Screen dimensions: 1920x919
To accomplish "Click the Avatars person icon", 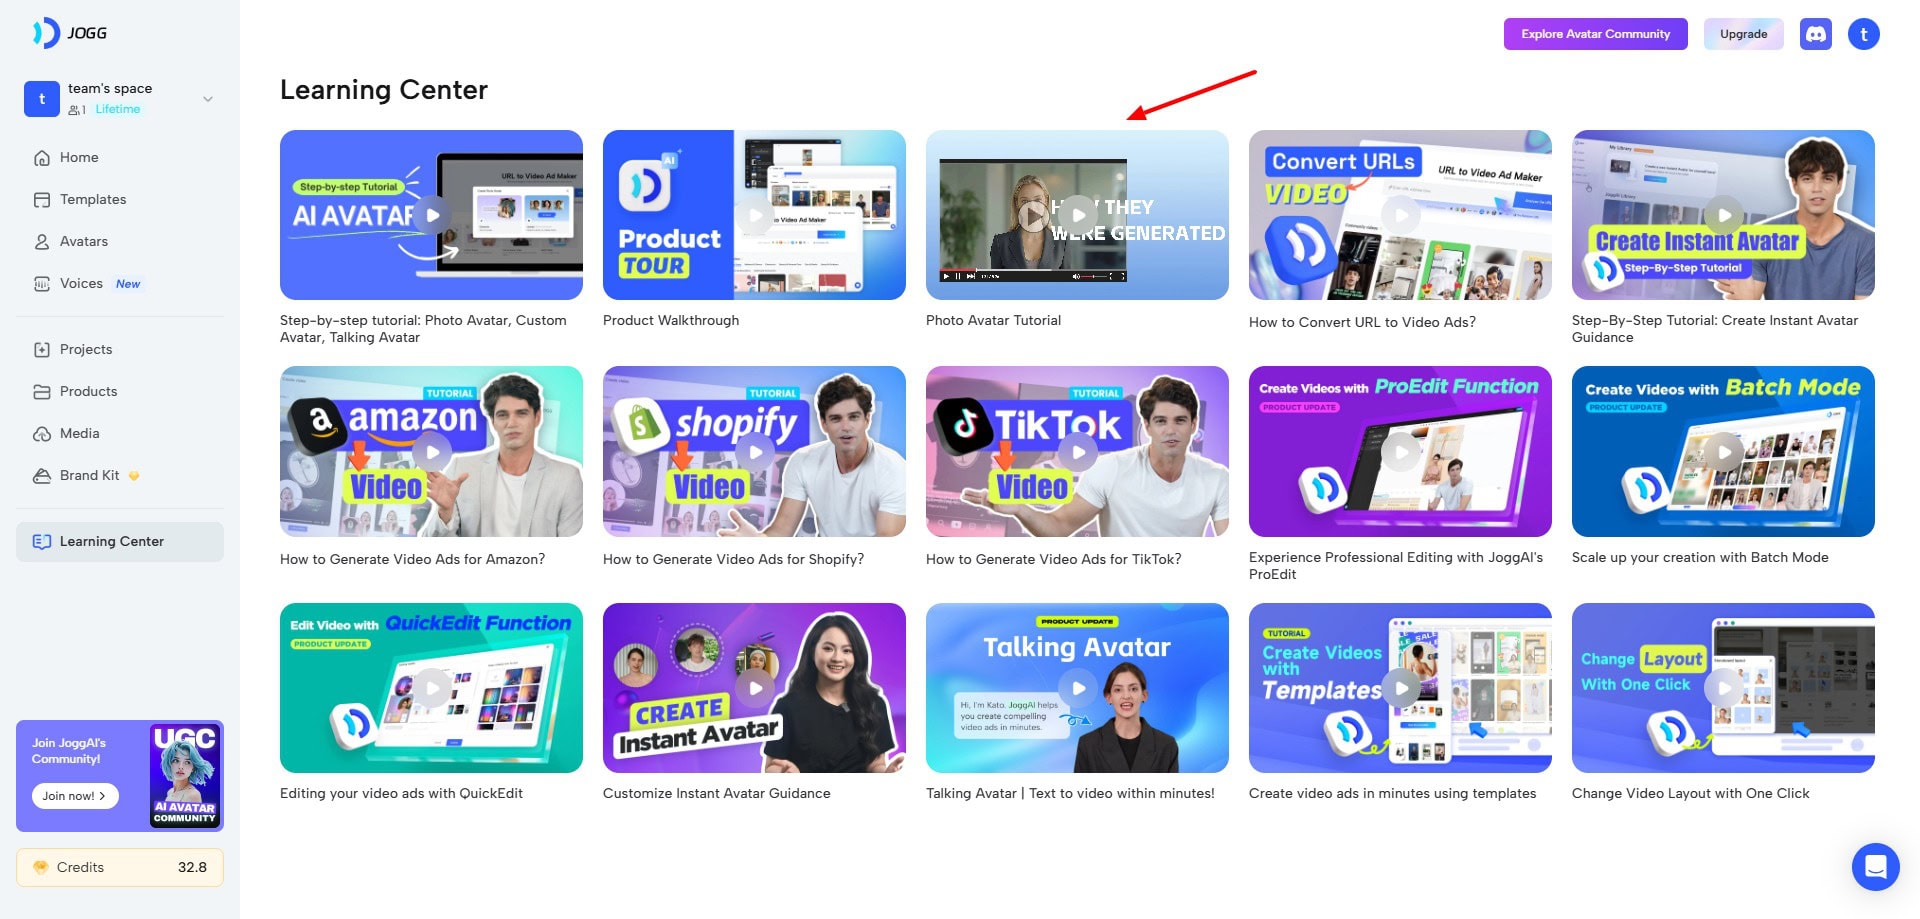I will click(x=42, y=242).
